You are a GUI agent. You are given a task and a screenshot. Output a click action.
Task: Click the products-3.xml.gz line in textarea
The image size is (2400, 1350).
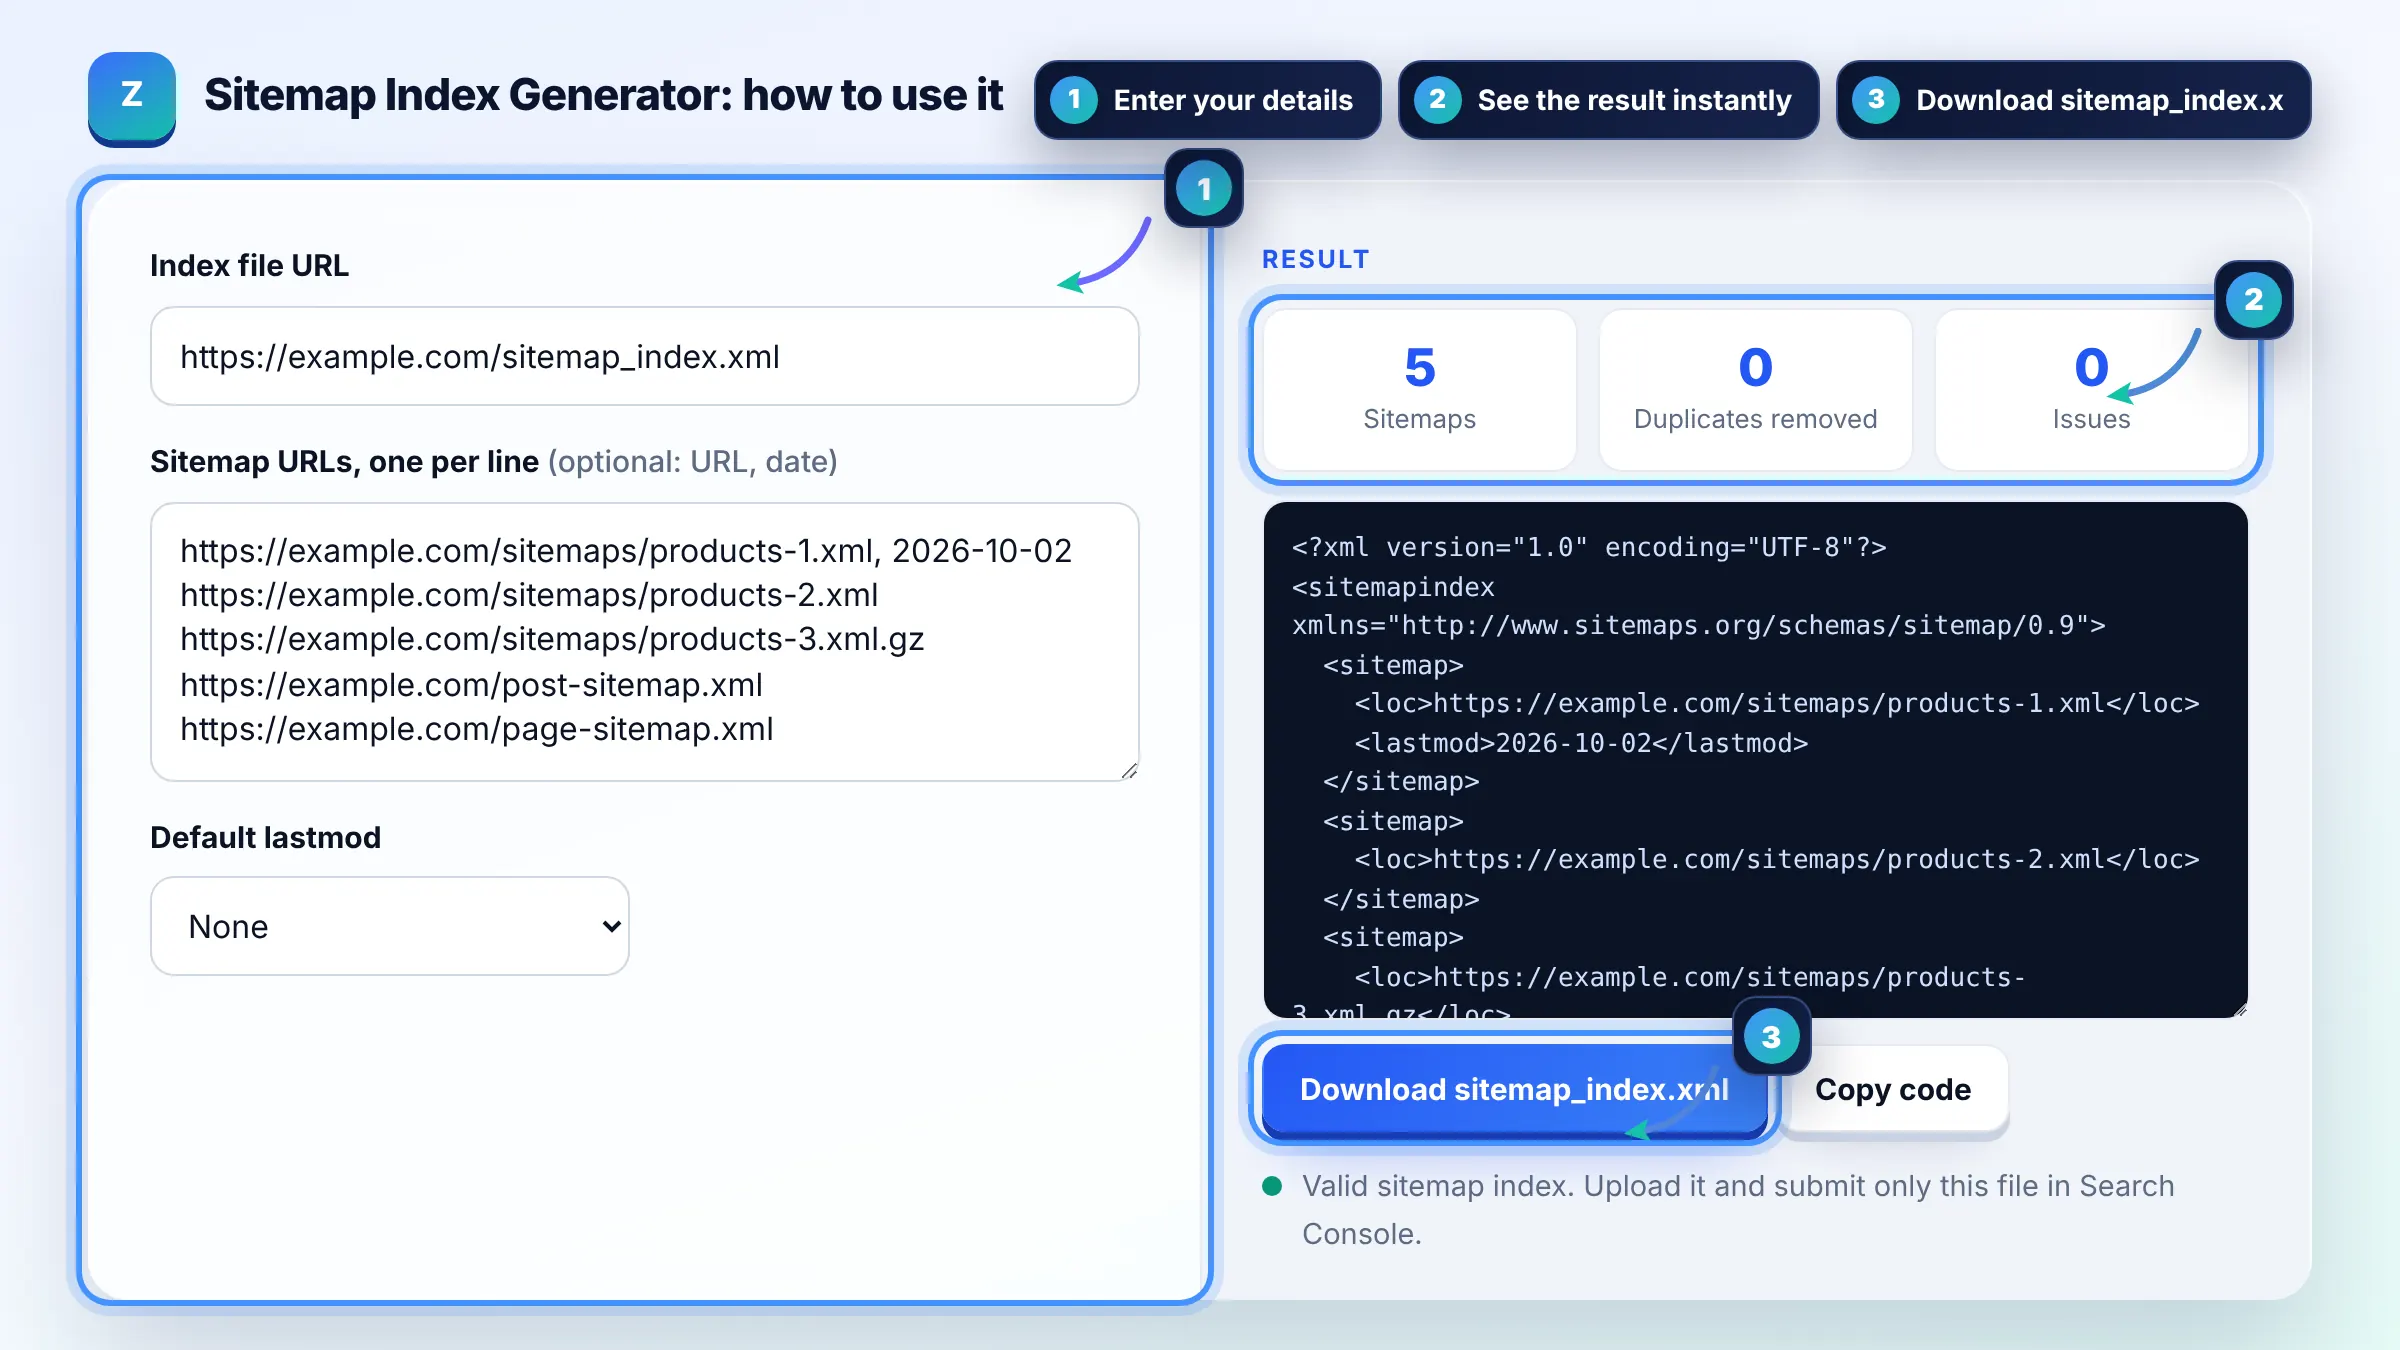point(552,639)
